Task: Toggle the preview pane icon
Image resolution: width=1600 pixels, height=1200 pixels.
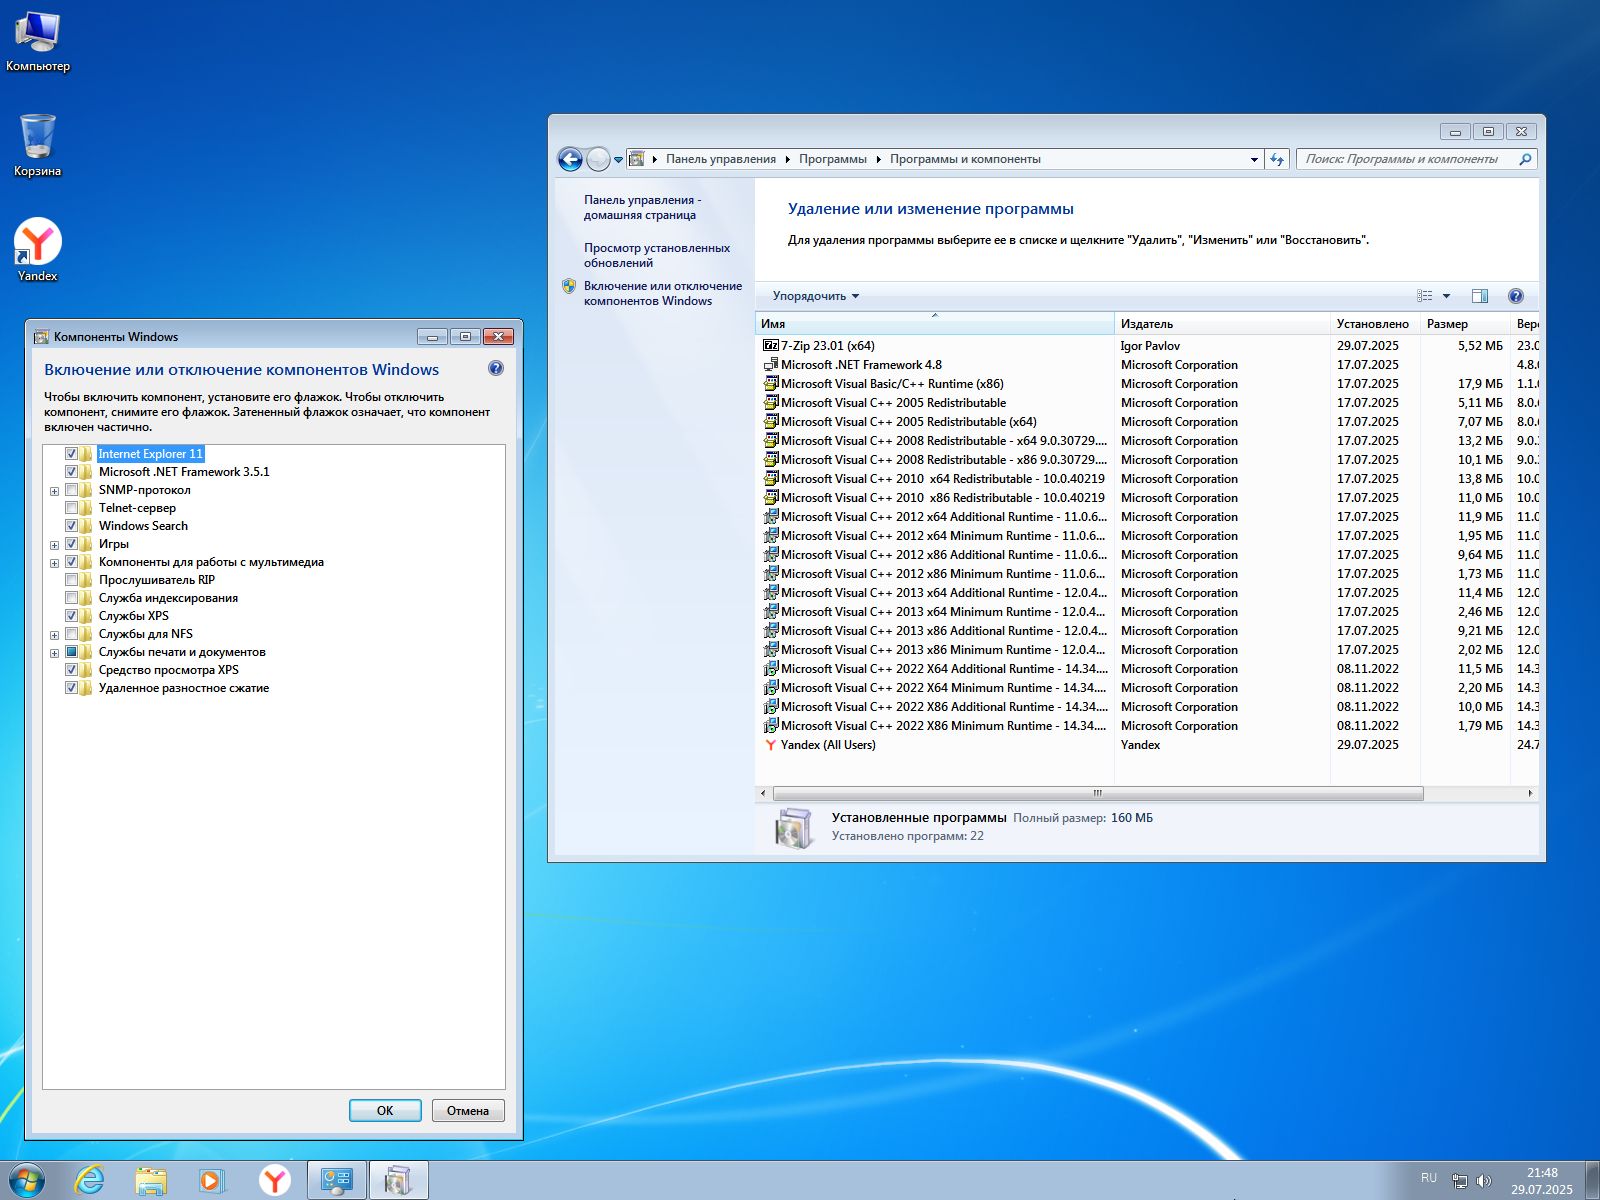Action: pyautogui.click(x=1480, y=296)
